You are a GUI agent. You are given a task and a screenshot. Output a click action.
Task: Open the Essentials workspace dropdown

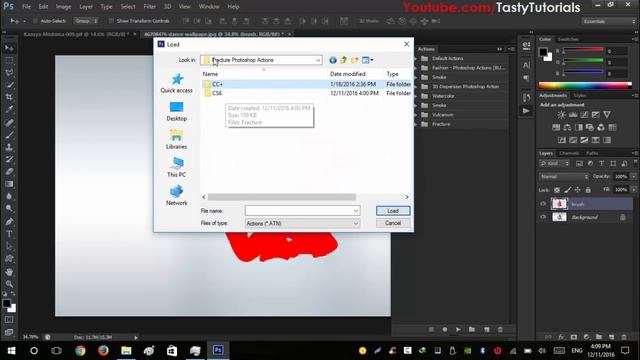[609, 21]
